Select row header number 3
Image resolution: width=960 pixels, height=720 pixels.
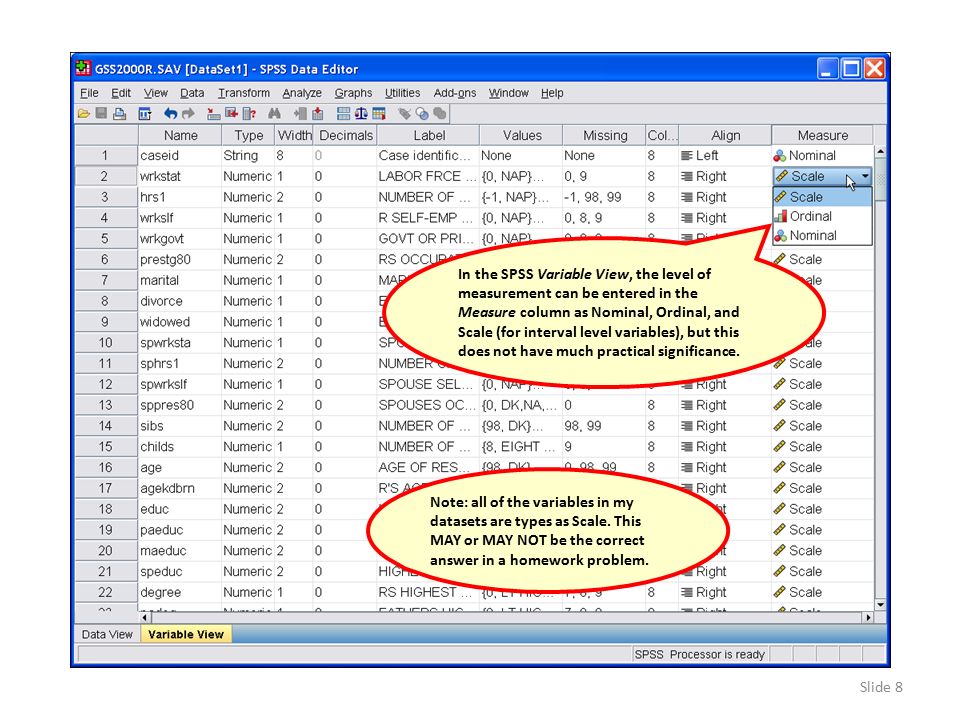point(105,197)
